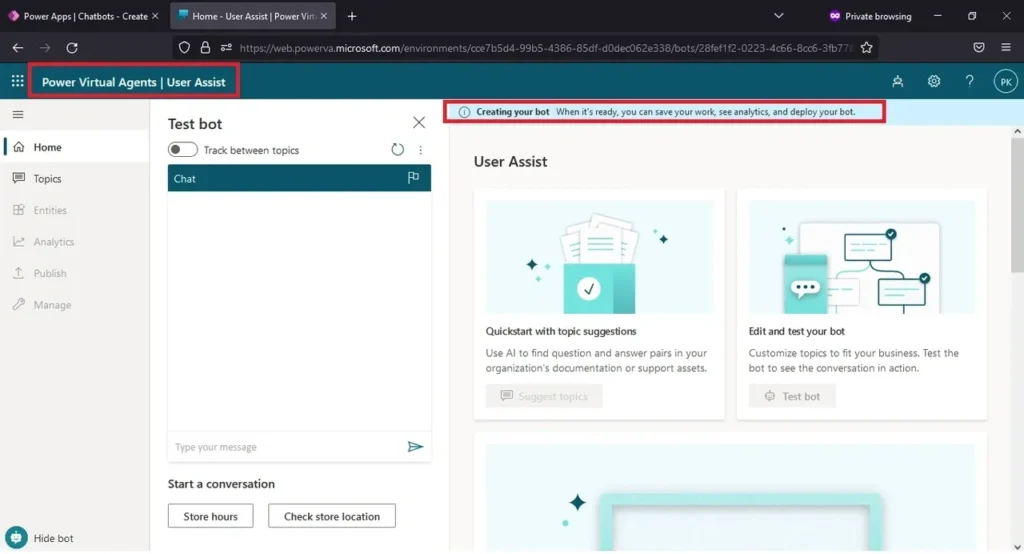This screenshot has width=1024, height=554.
Task: Click the scrollbar up arrow
Action: point(1017,131)
